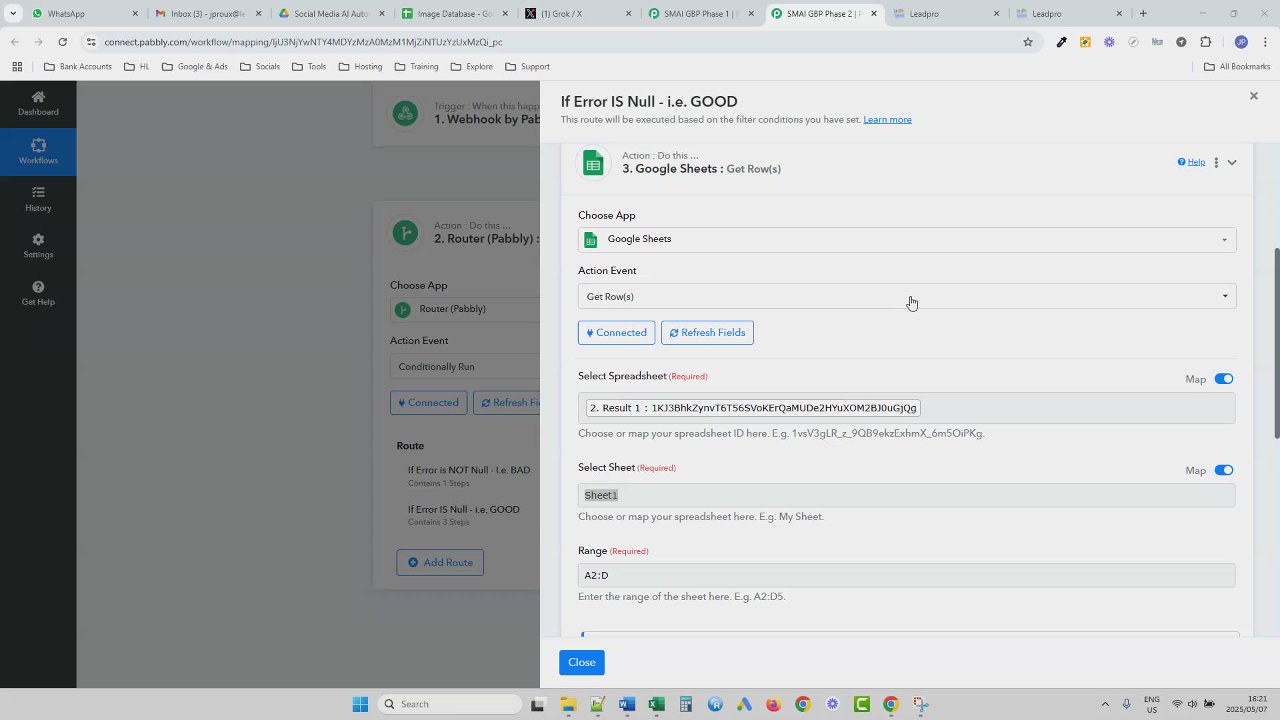Open the Router Choose App dropdown
The height and width of the screenshot is (720, 1280).
point(465,309)
